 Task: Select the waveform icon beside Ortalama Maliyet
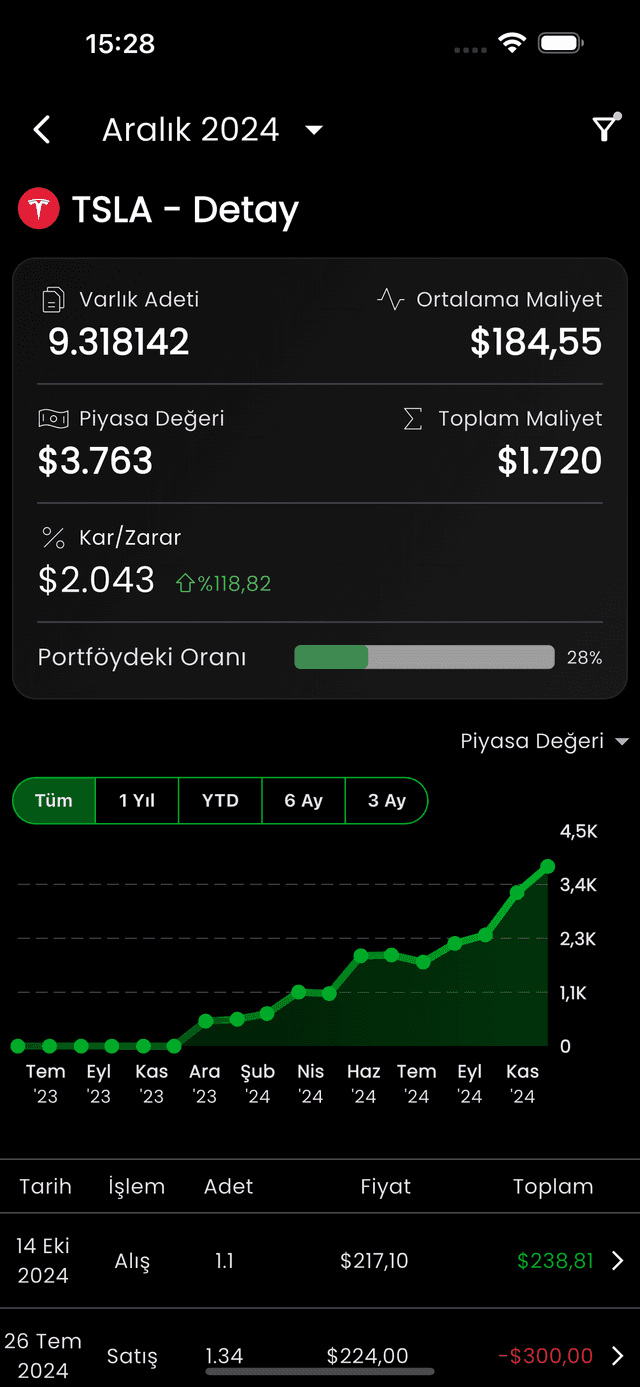(x=389, y=298)
